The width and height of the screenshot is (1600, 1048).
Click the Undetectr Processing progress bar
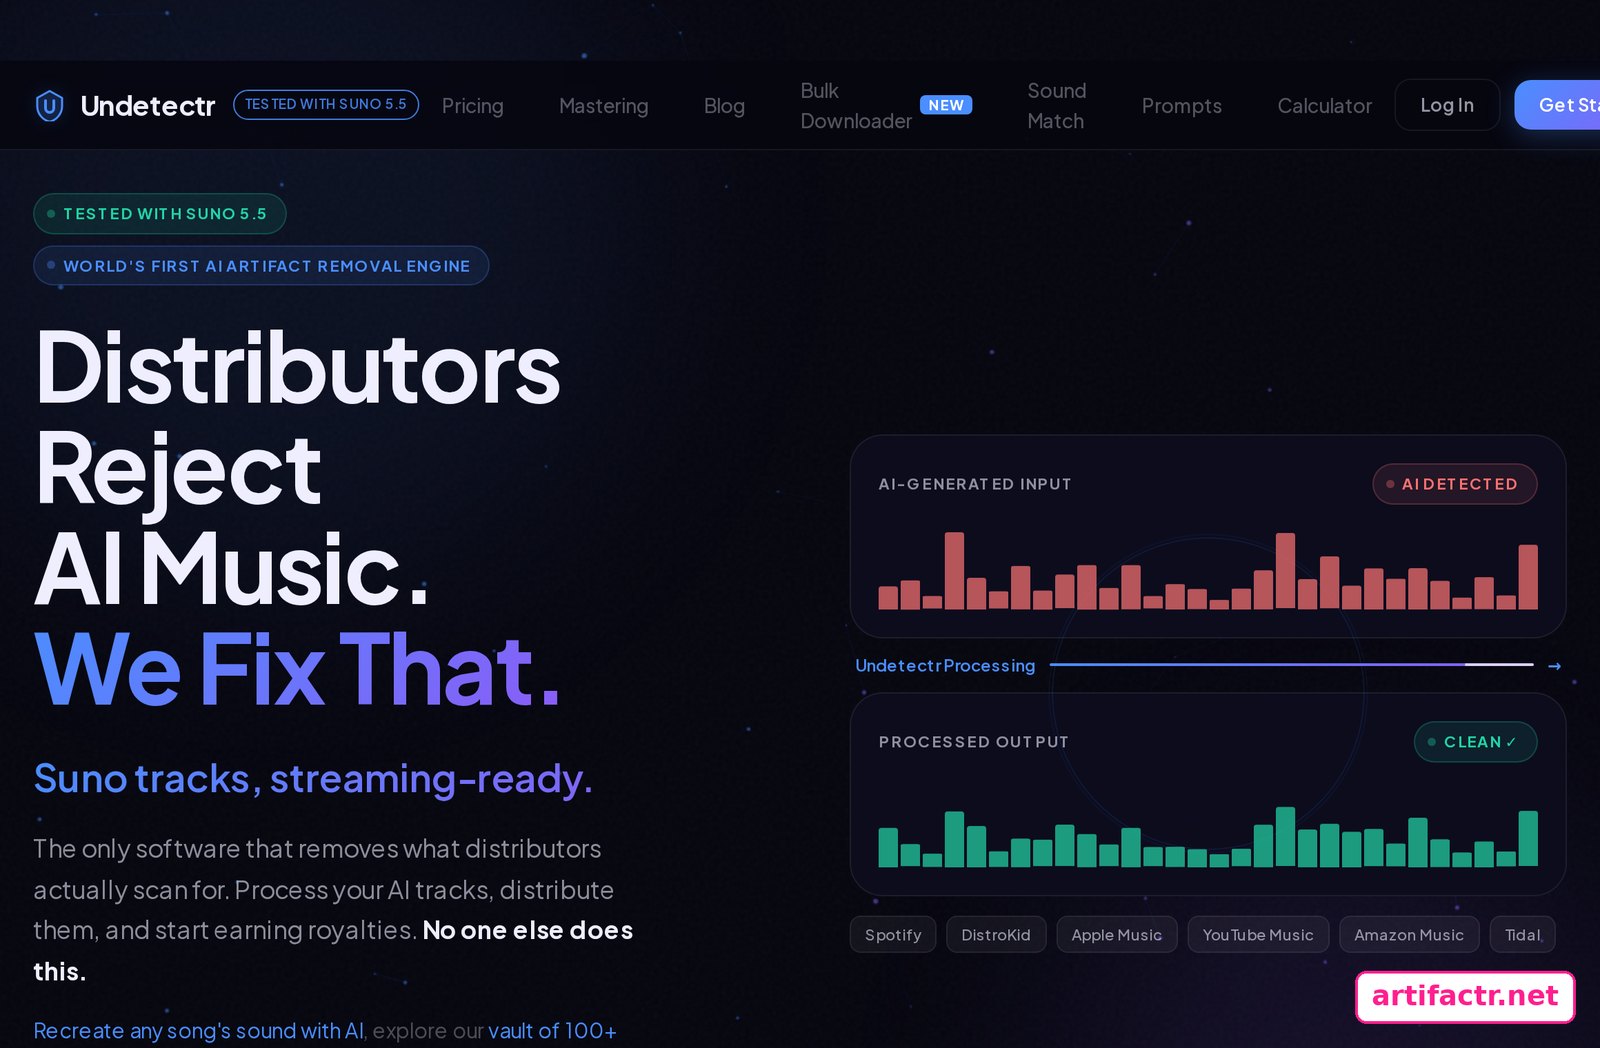click(x=1291, y=664)
